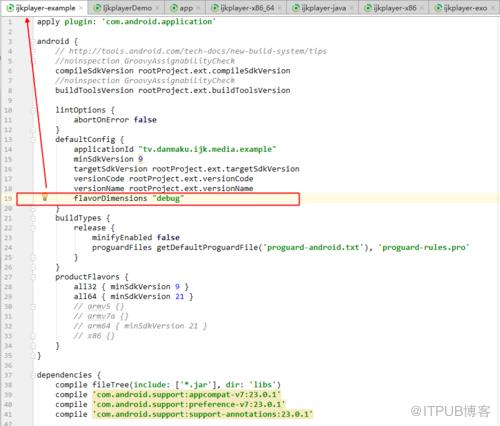
Task: Click compile fileTree libs line
Action: [x=168, y=385]
